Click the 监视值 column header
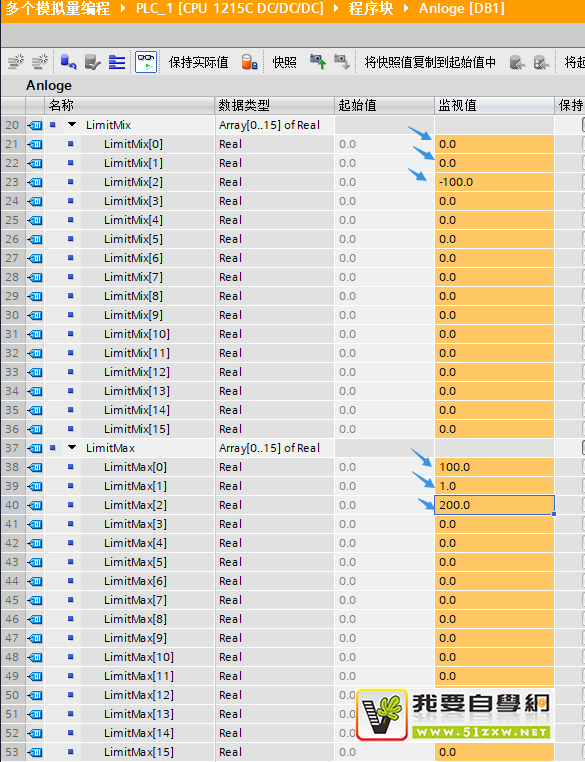This screenshot has height=762, width=585. [x=494, y=105]
